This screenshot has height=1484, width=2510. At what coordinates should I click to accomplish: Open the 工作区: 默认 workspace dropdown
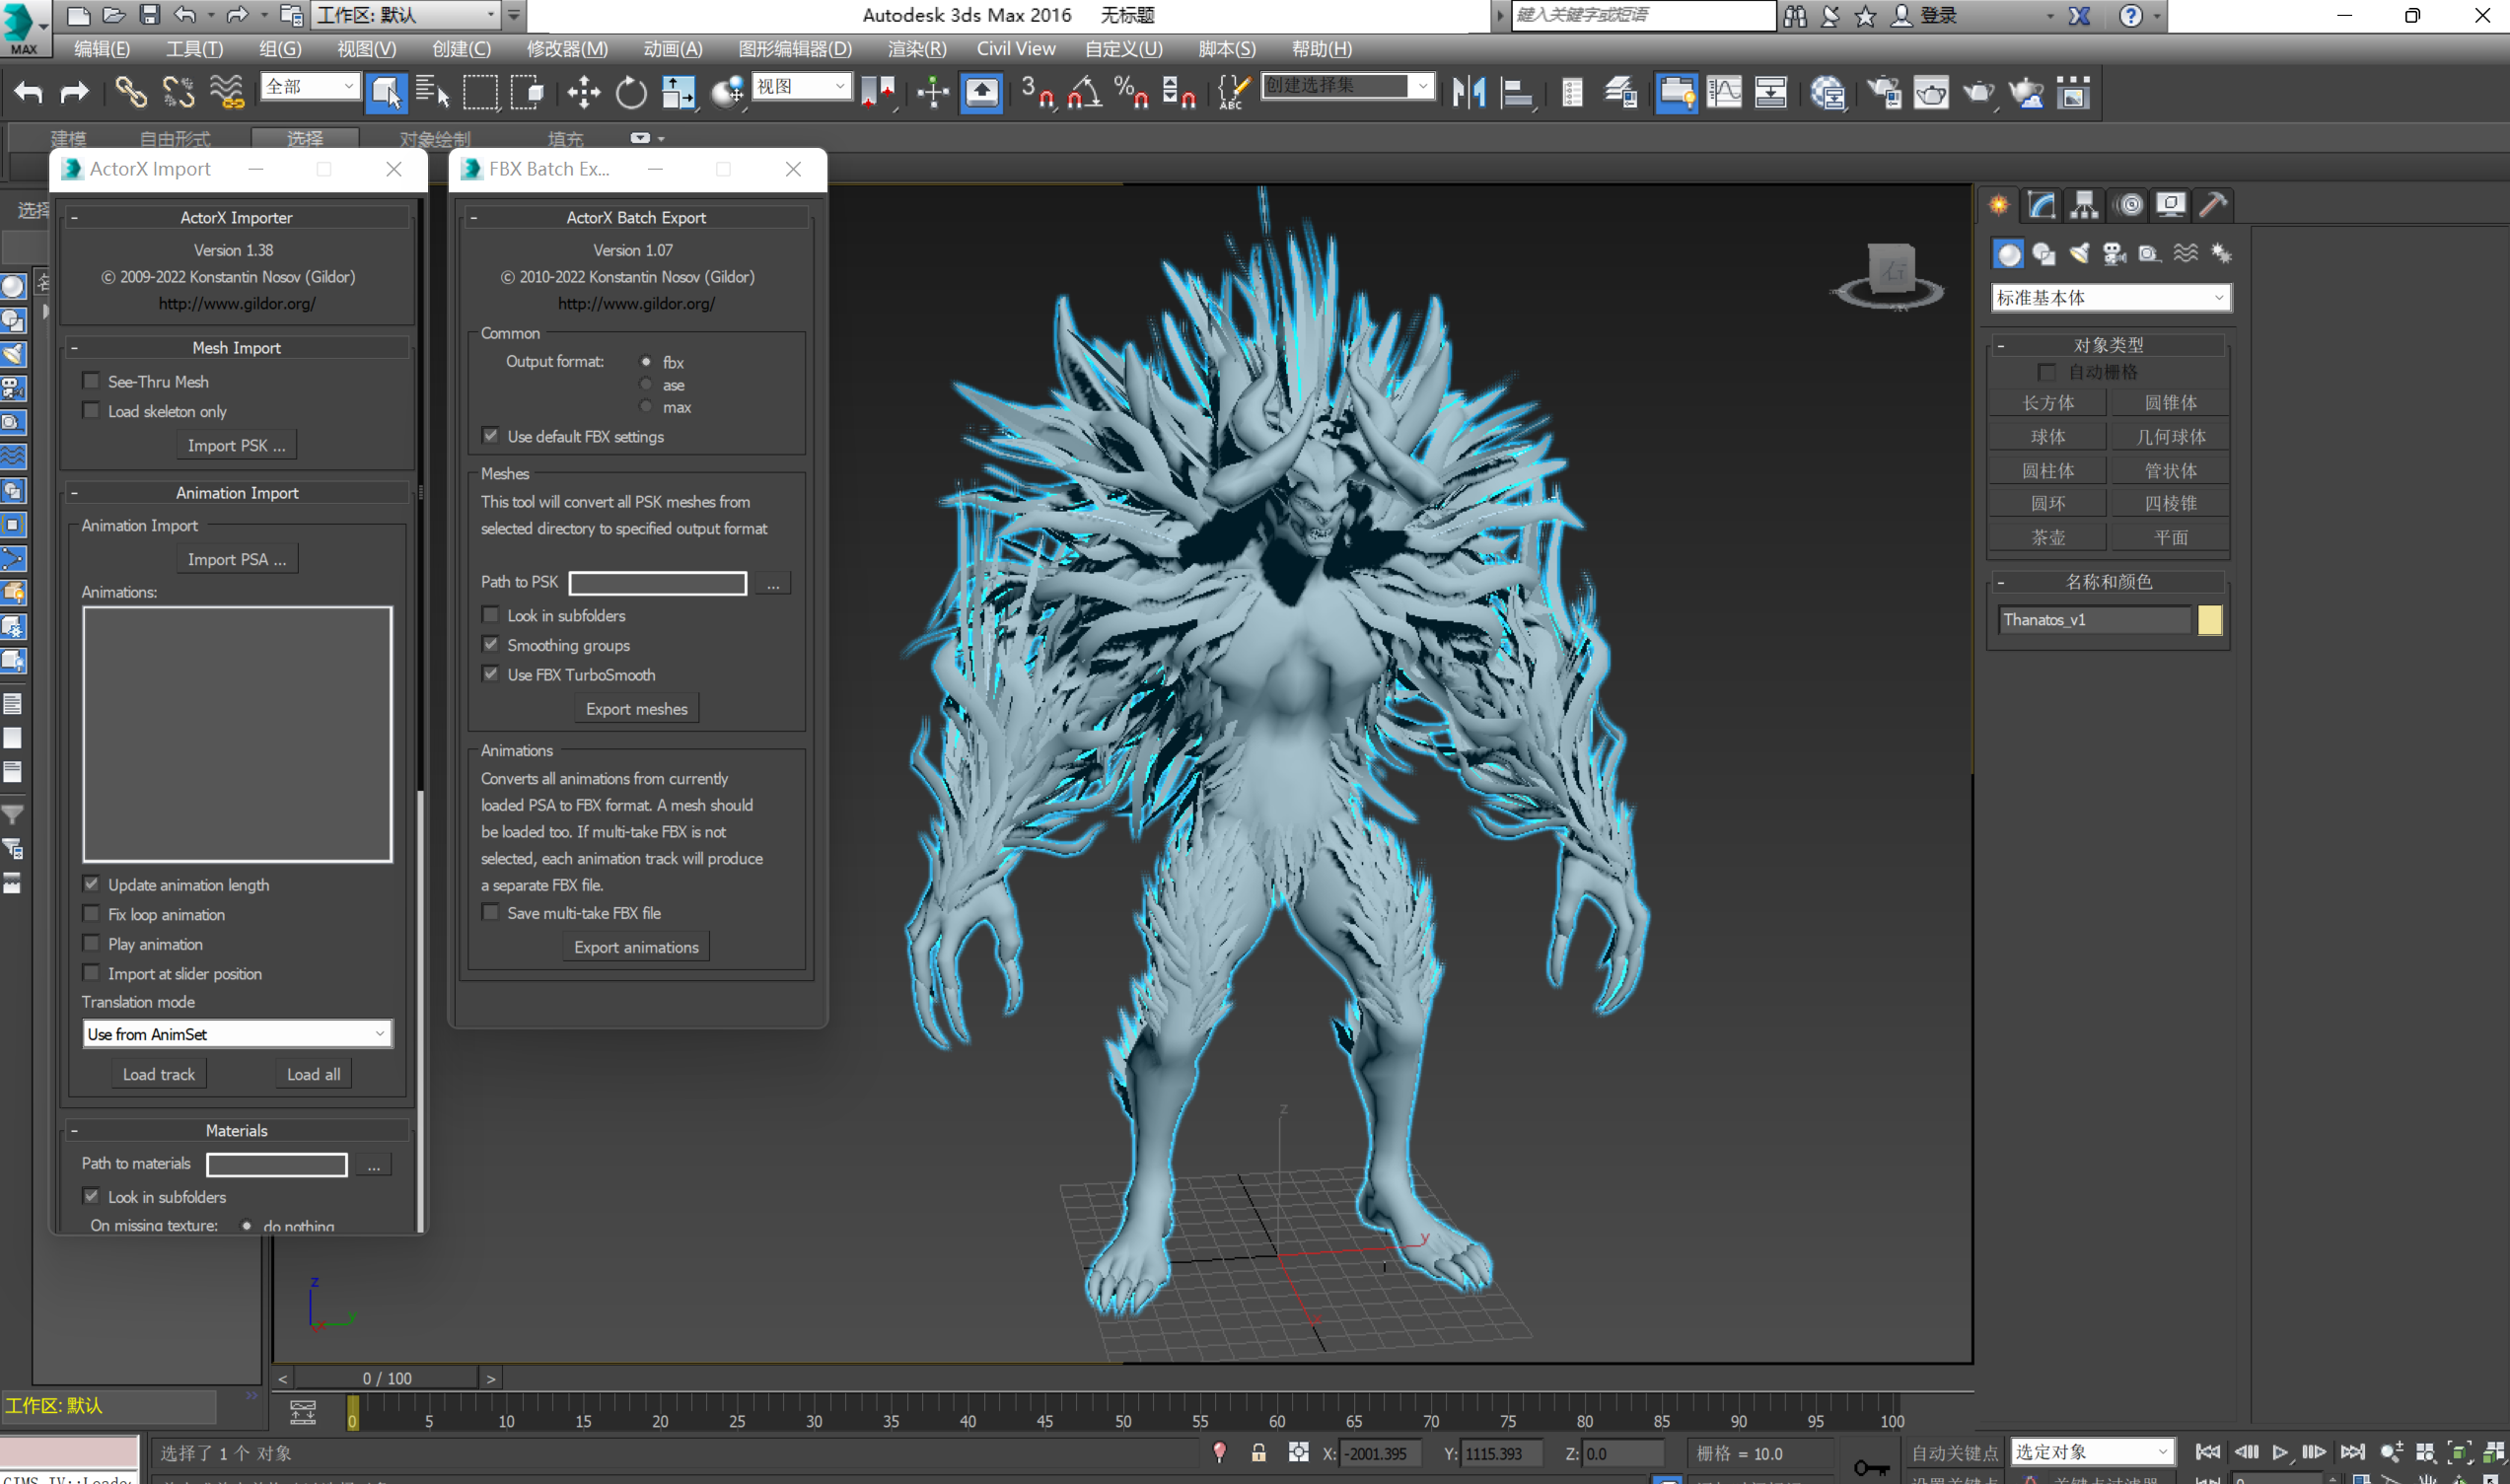(x=406, y=15)
